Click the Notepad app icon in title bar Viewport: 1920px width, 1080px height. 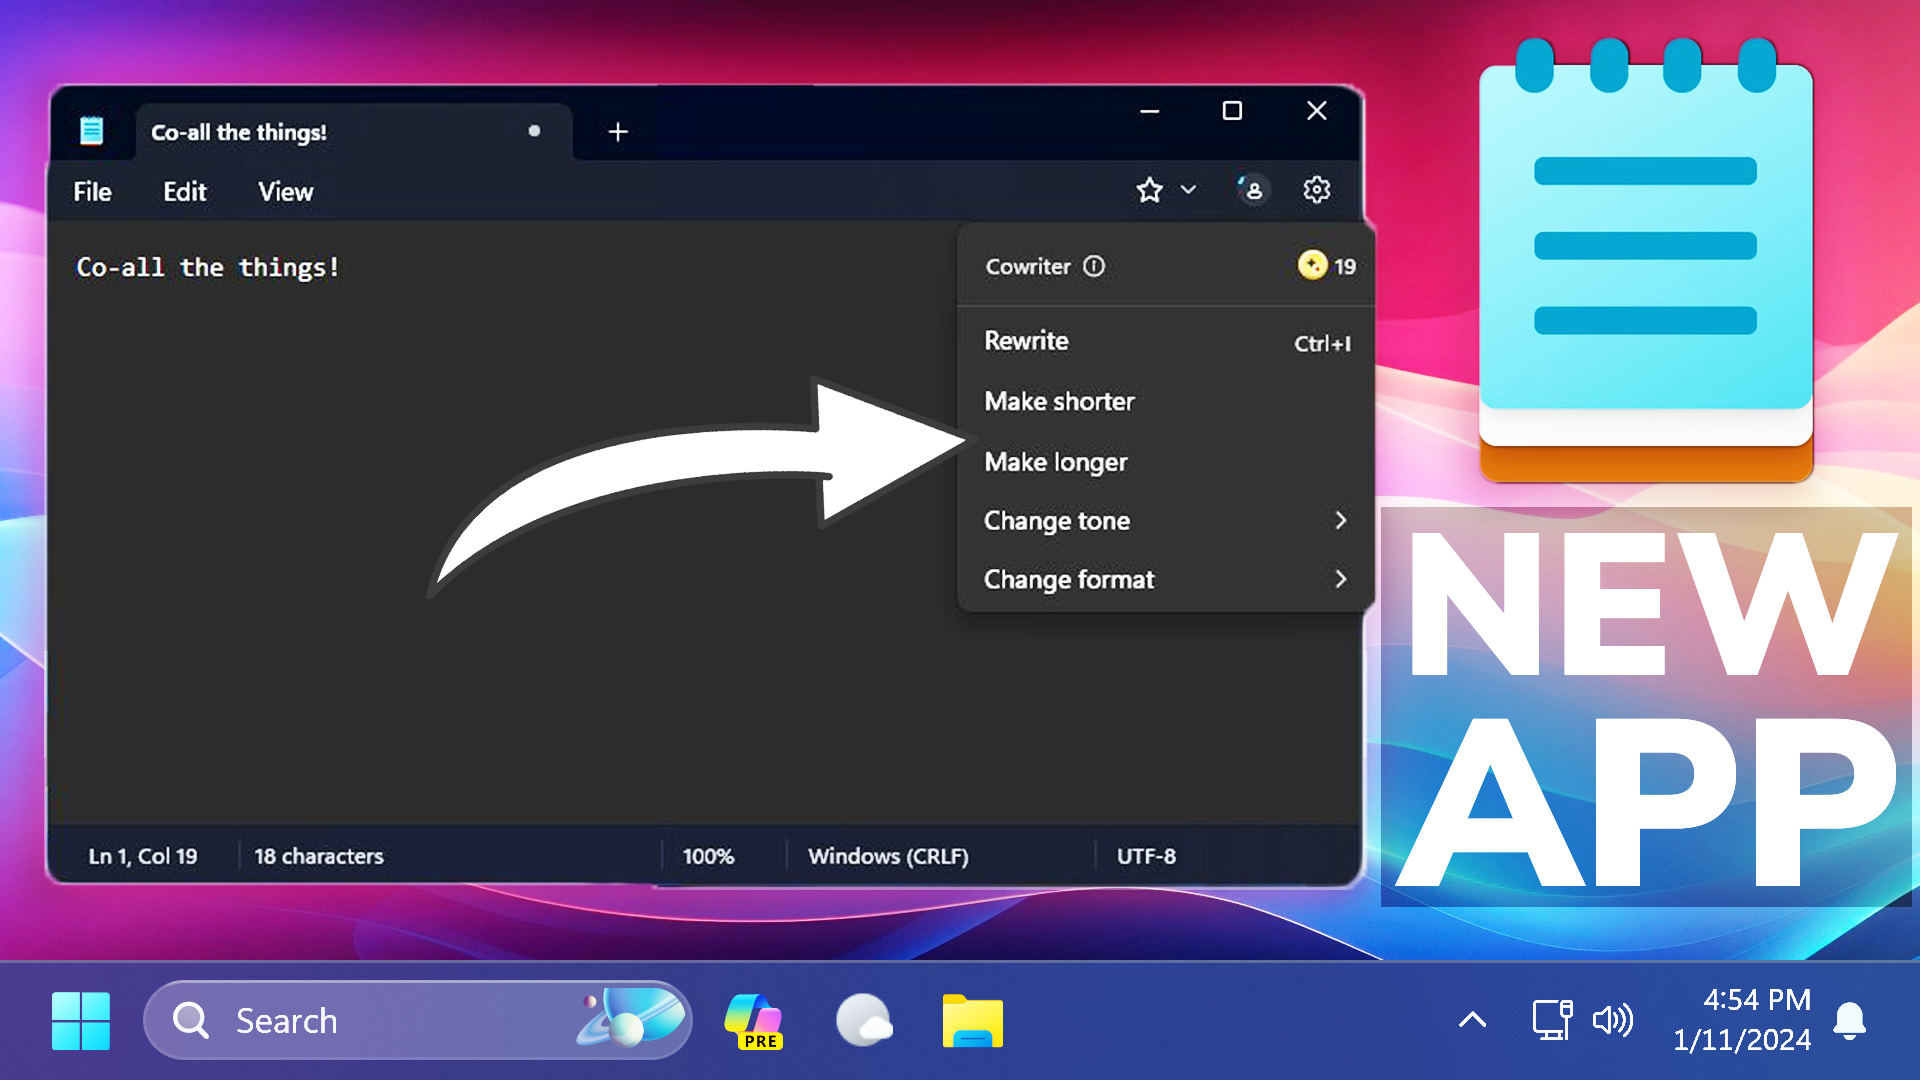91,131
